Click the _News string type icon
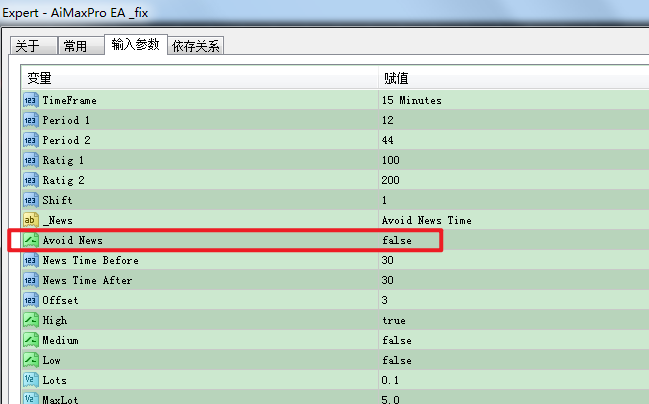 coord(30,220)
